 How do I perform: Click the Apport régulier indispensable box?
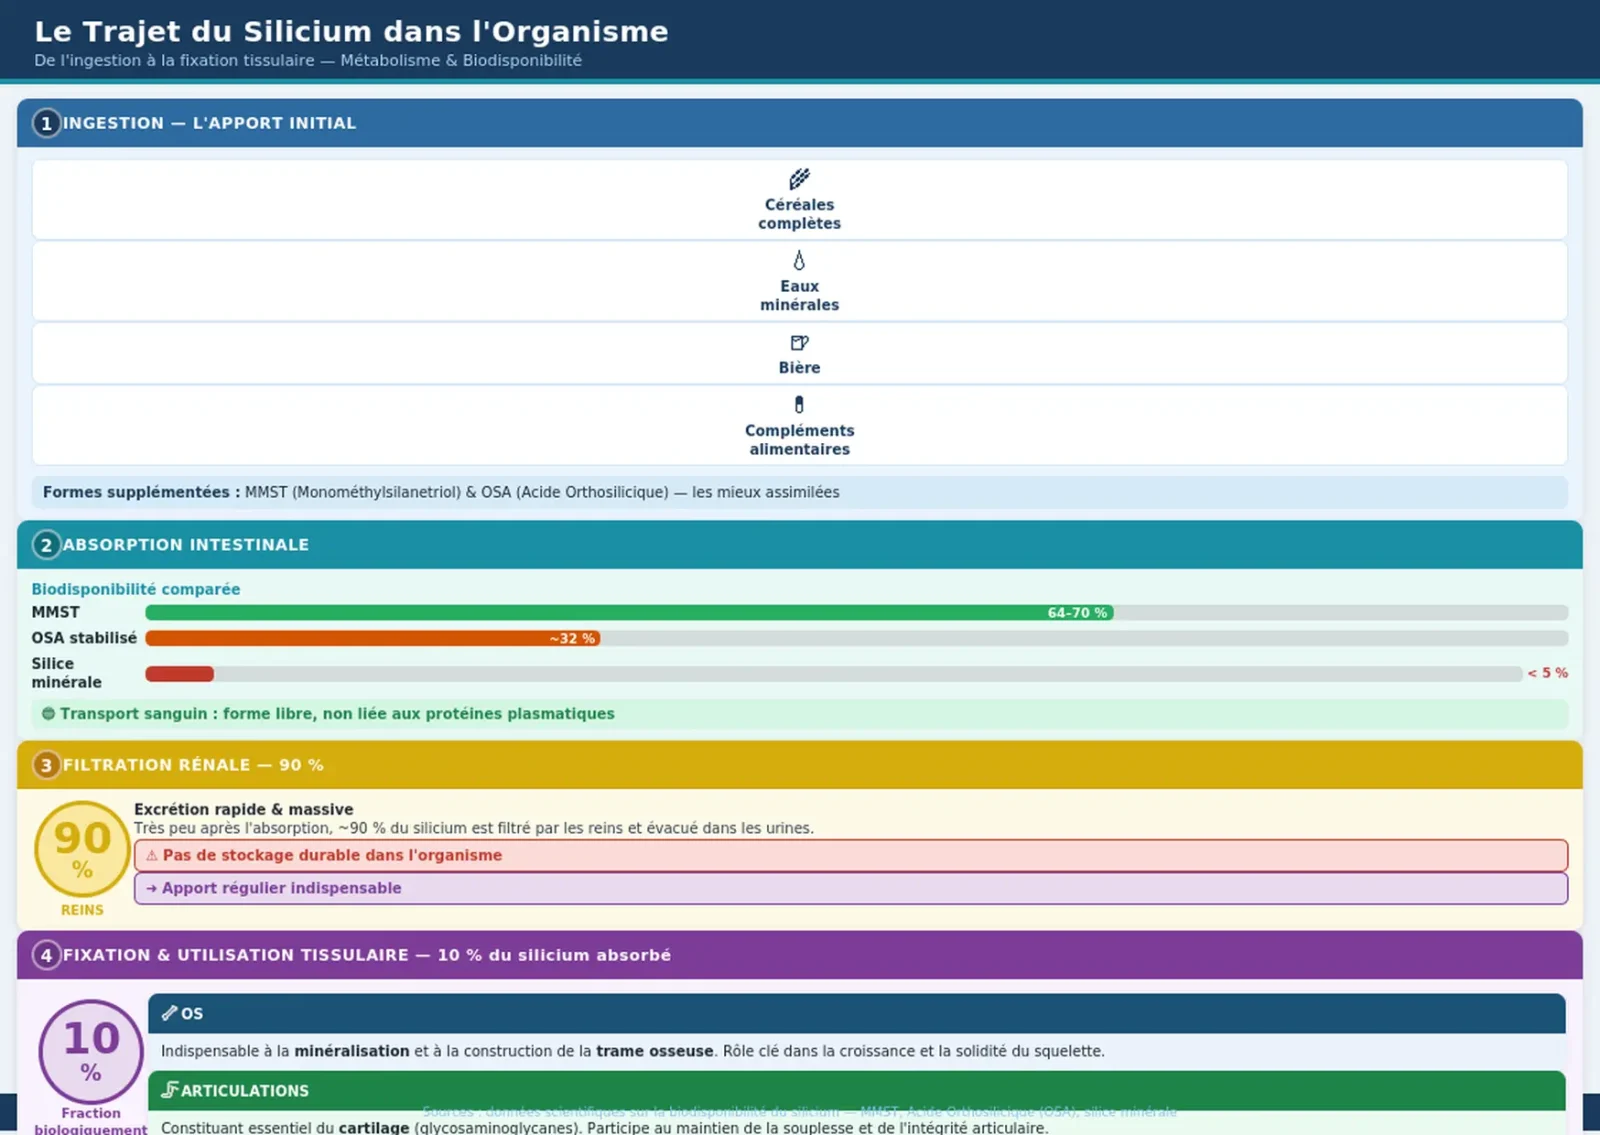(851, 888)
